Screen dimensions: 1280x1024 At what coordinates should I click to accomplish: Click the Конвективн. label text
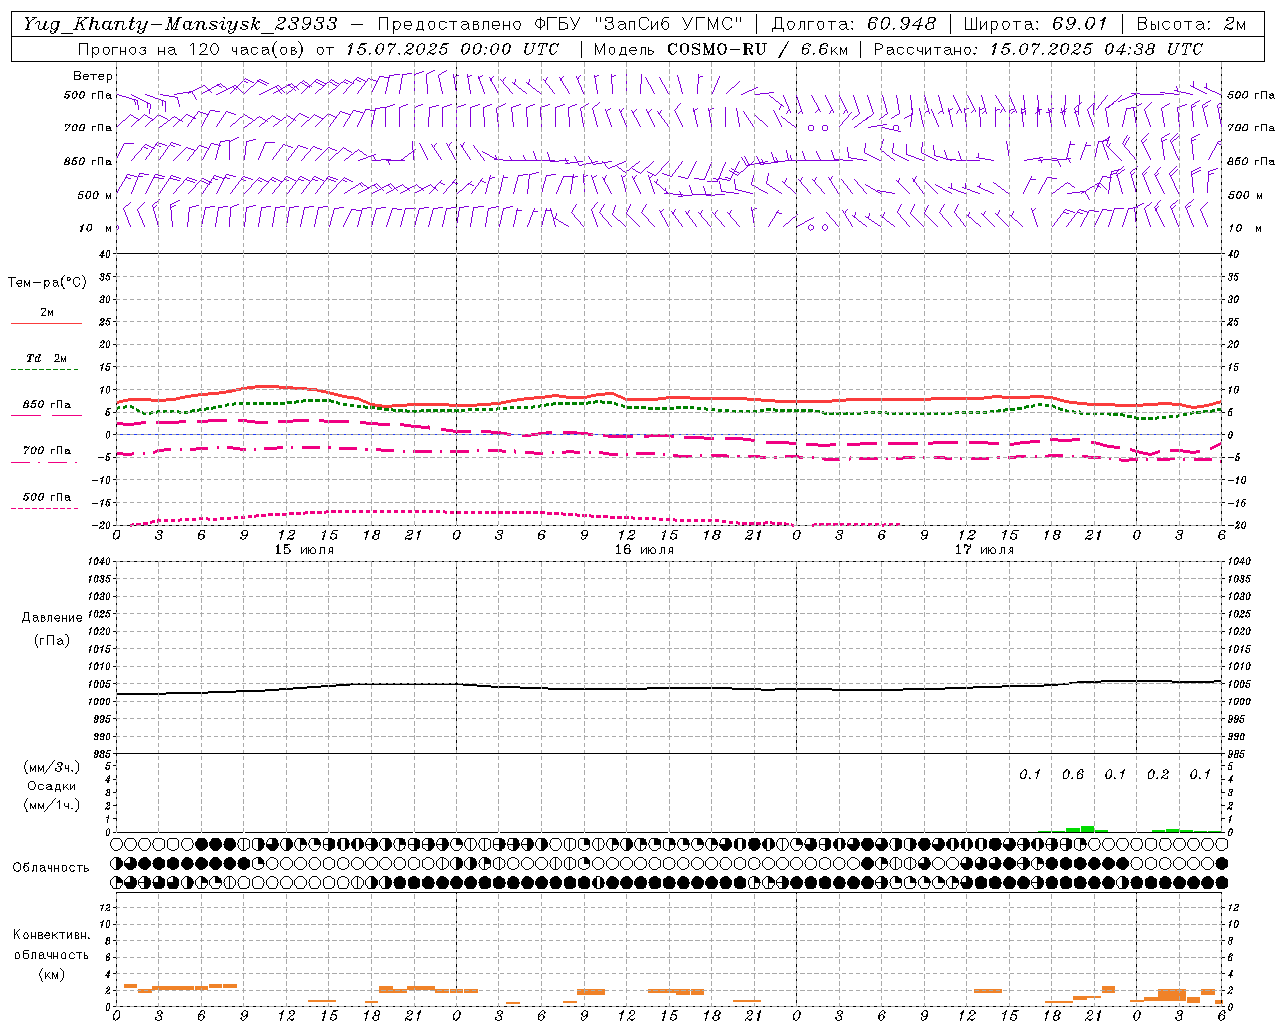tap(52, 935)
